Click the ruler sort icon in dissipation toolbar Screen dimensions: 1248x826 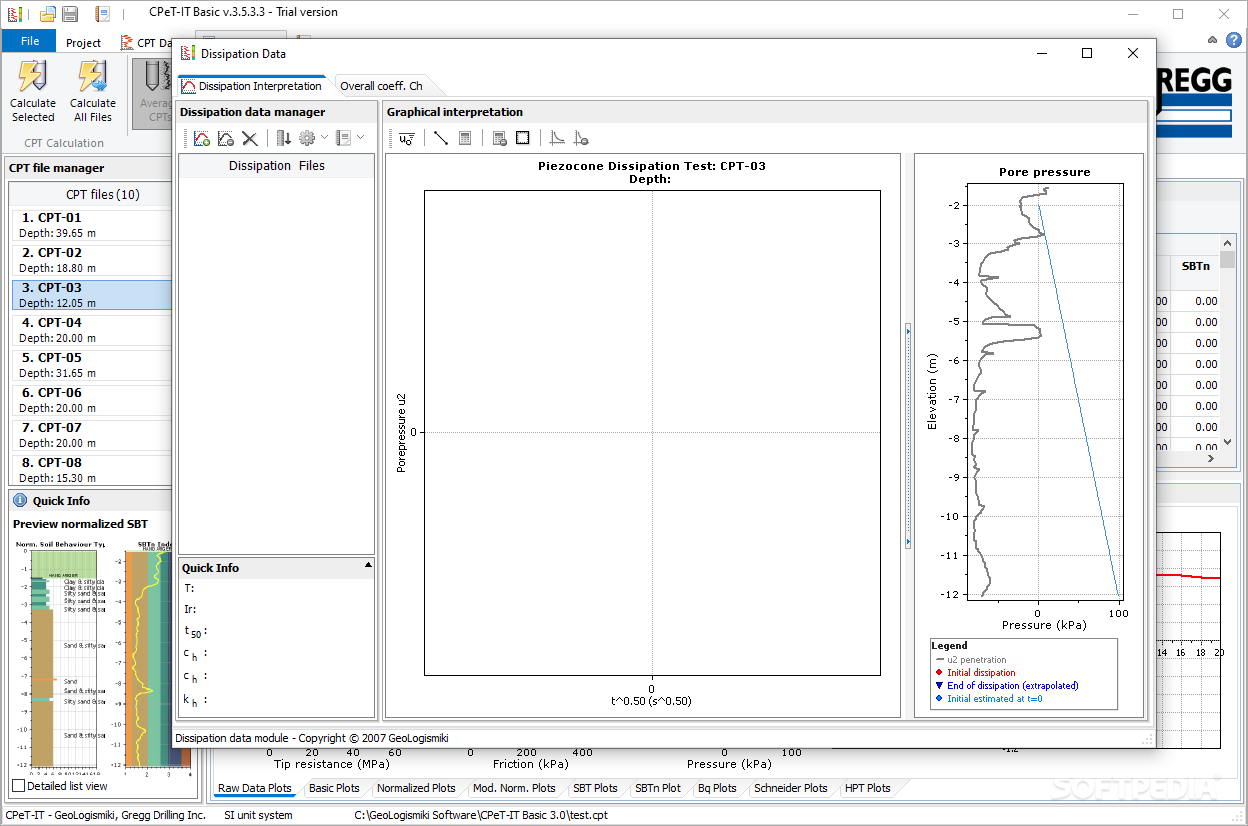coord(284,138)
